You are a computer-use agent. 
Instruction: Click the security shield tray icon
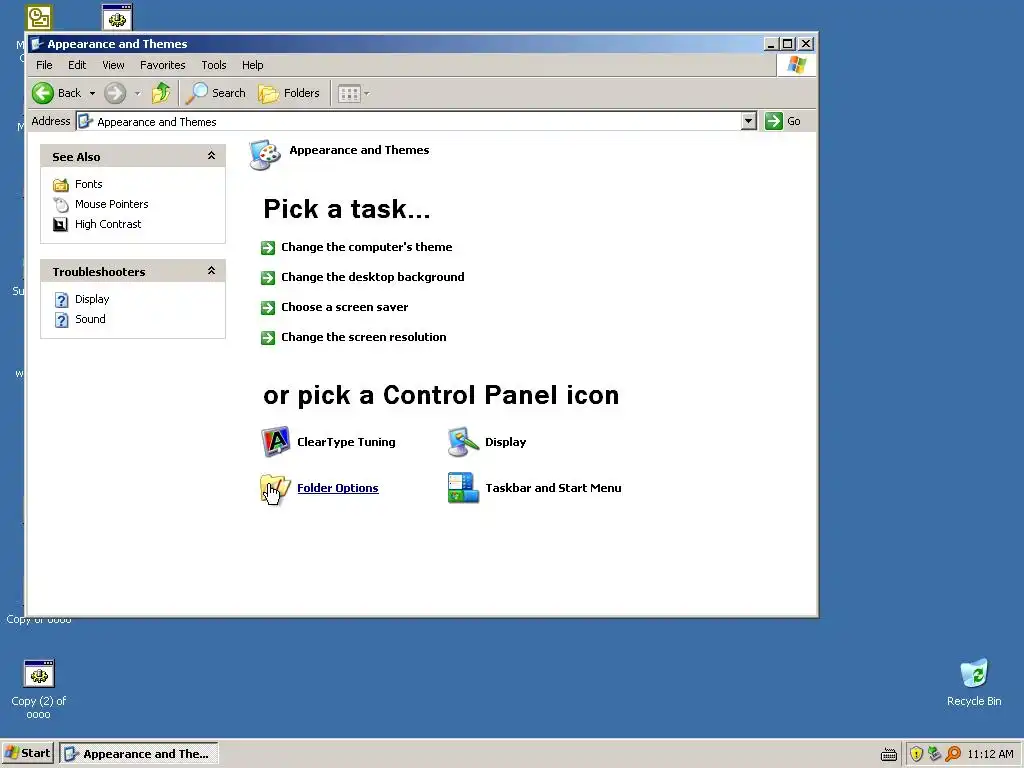pos(916,754)
